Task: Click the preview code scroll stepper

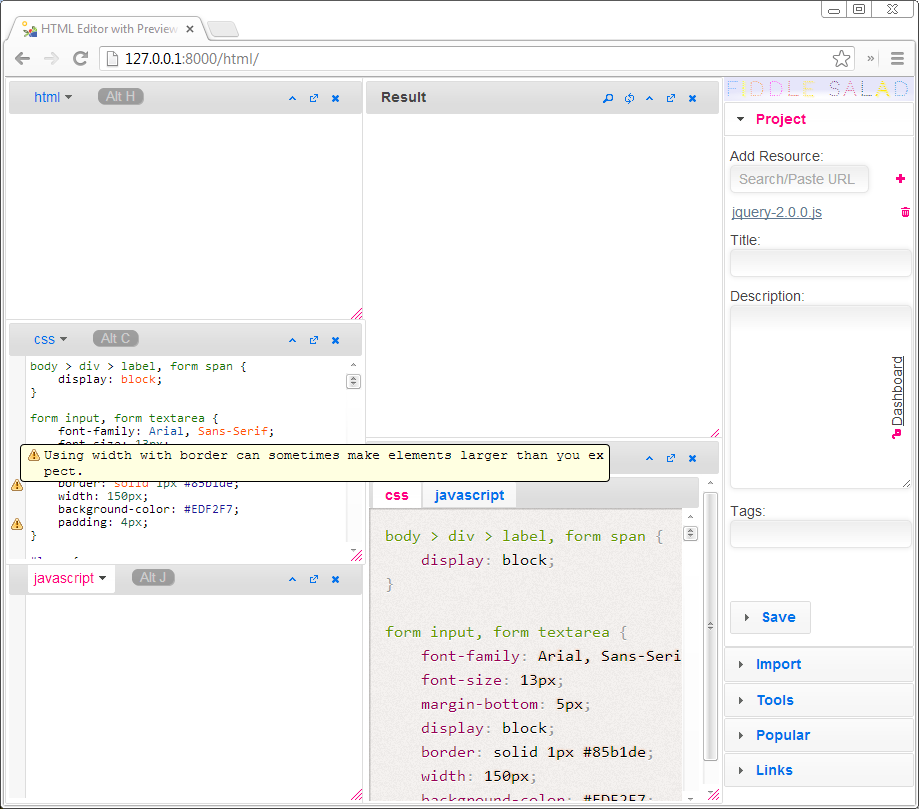Action: [x=690, y=533]
